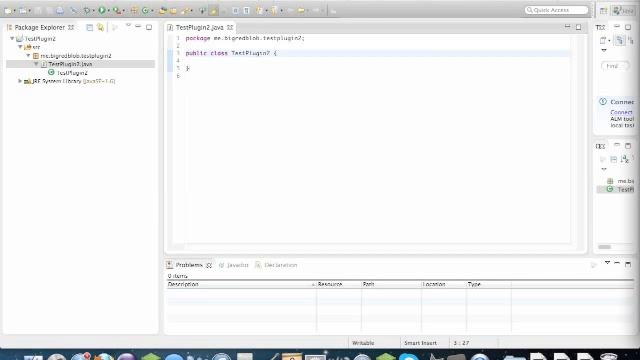The width and height of the screenshot is (640, 360).
Task: Click the Open Perspective icon
Action: [603, 11]
